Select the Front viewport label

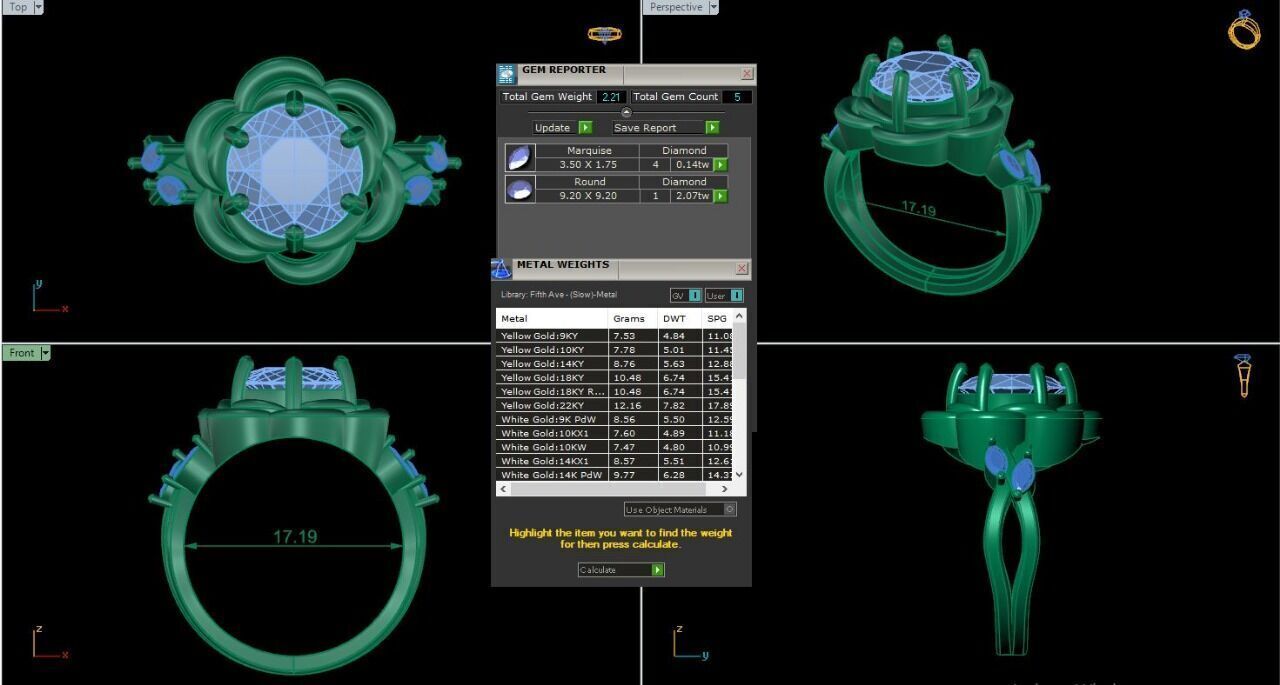21,353
